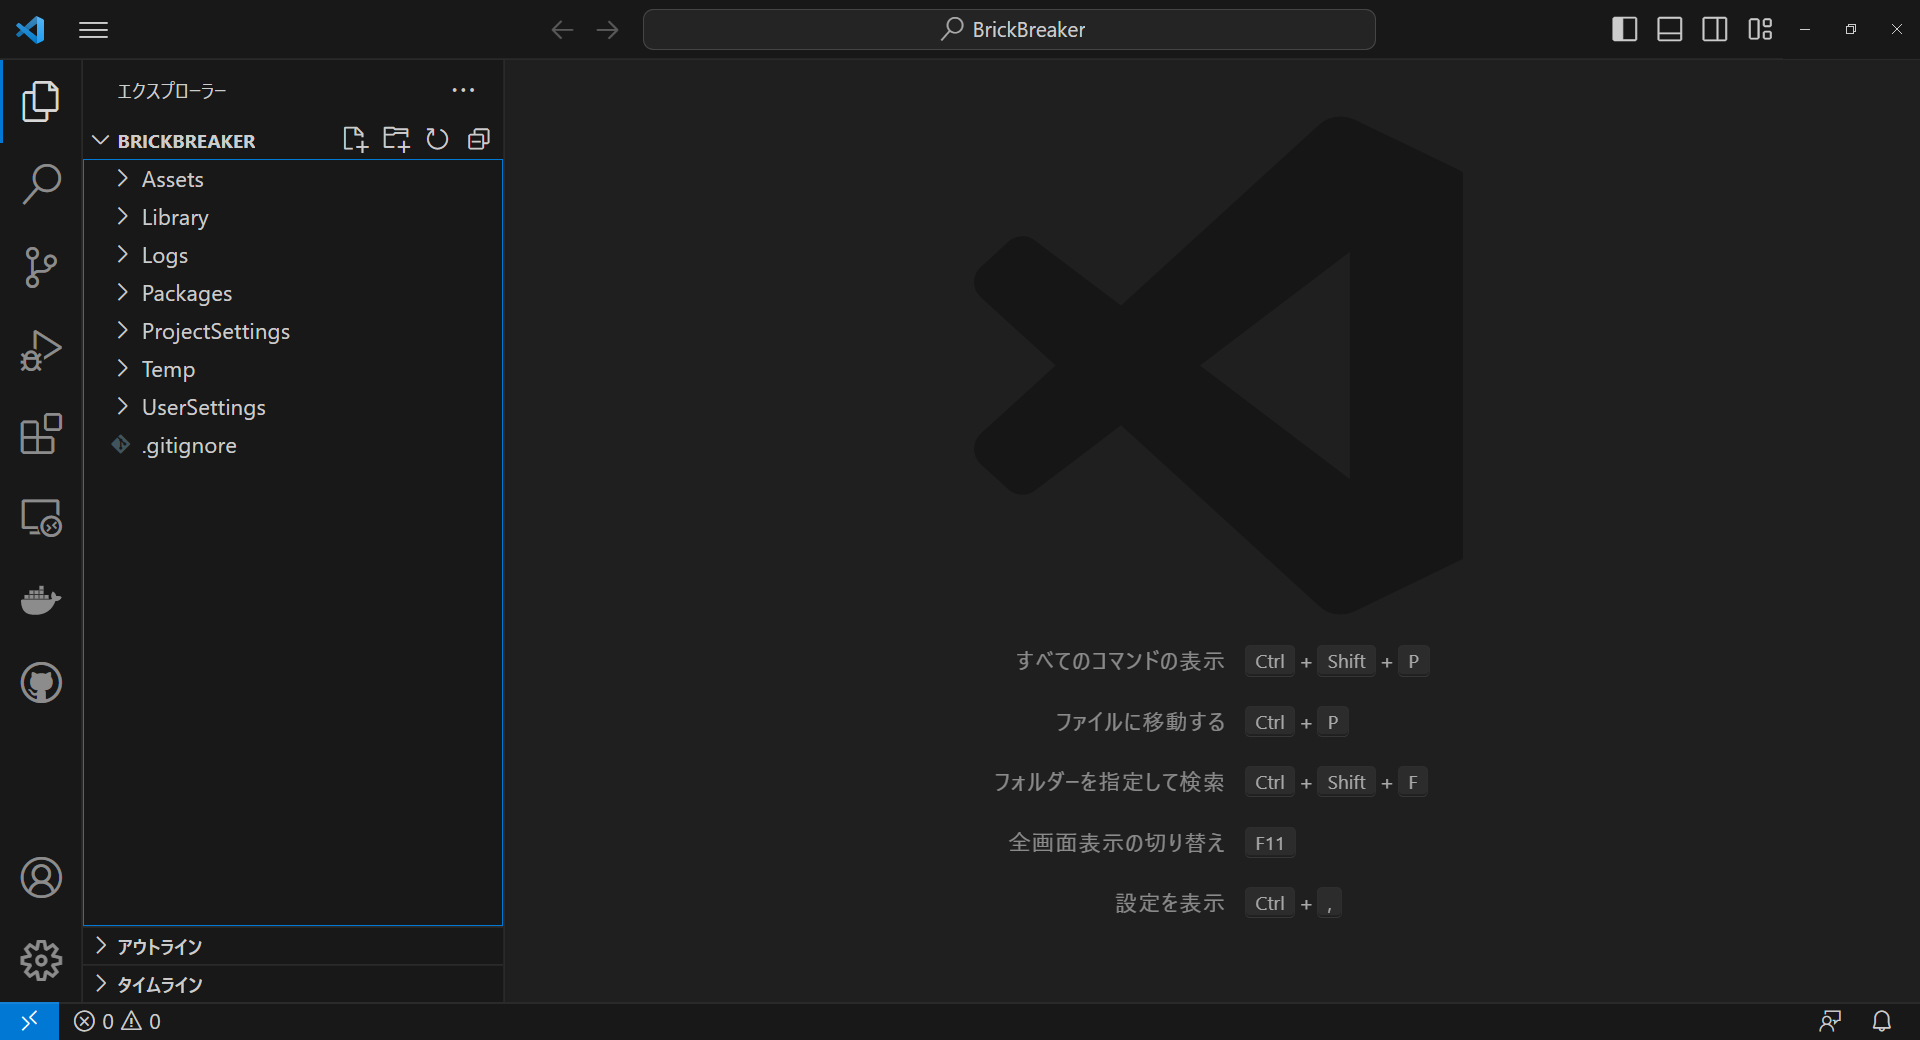Open the notifications bell
This screenshot has height=1040, width=1920.
[1882, 1021]
